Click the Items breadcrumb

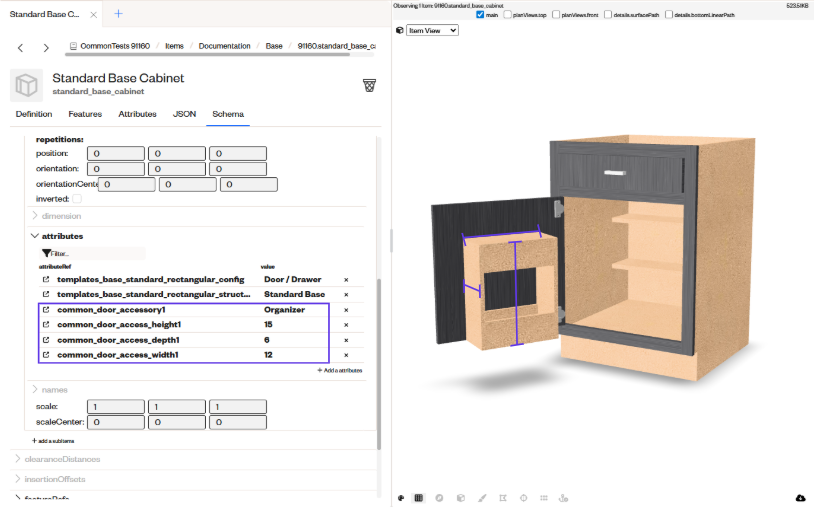(x=174, y=46)
